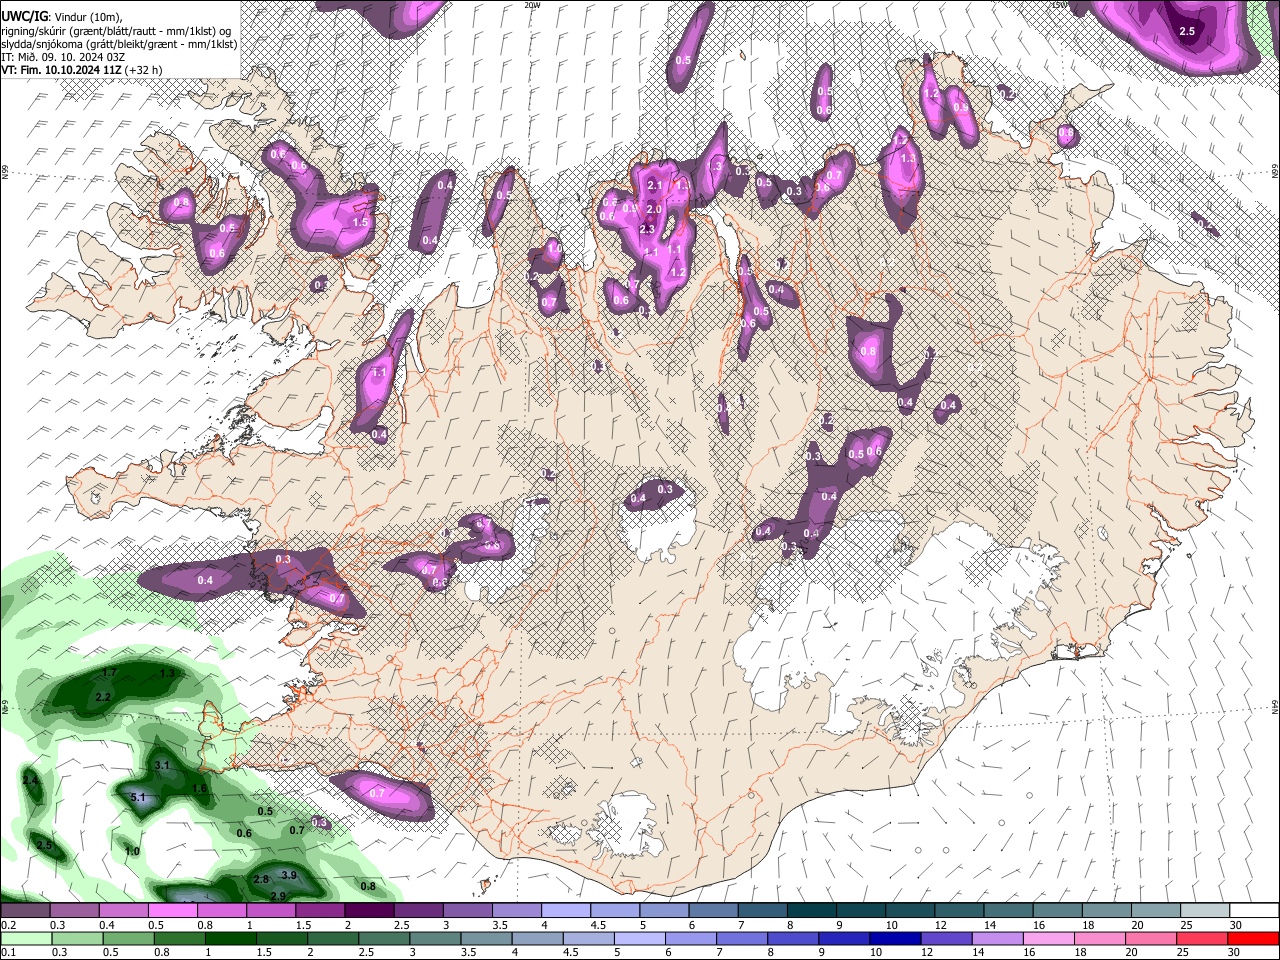This screenshot has width=1280, height=960.
Task: Select the bright pink 0.5 swatch on snow scale
Action: tap(172, 911)
